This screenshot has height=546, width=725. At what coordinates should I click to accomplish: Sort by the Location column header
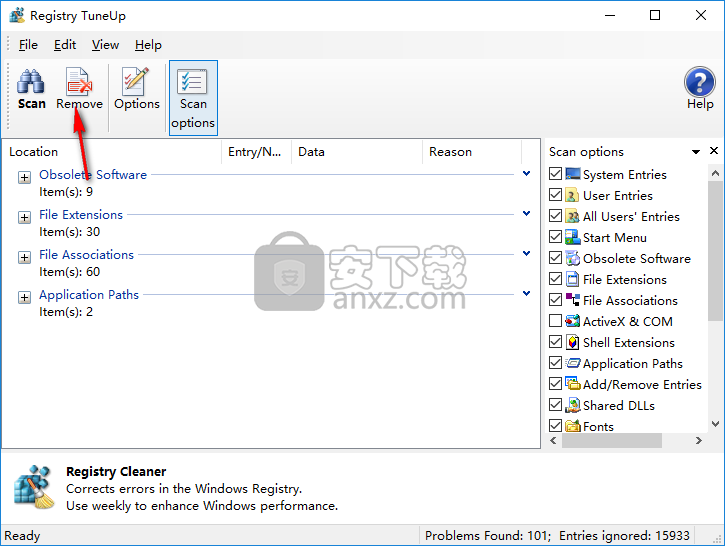(112, 152)
